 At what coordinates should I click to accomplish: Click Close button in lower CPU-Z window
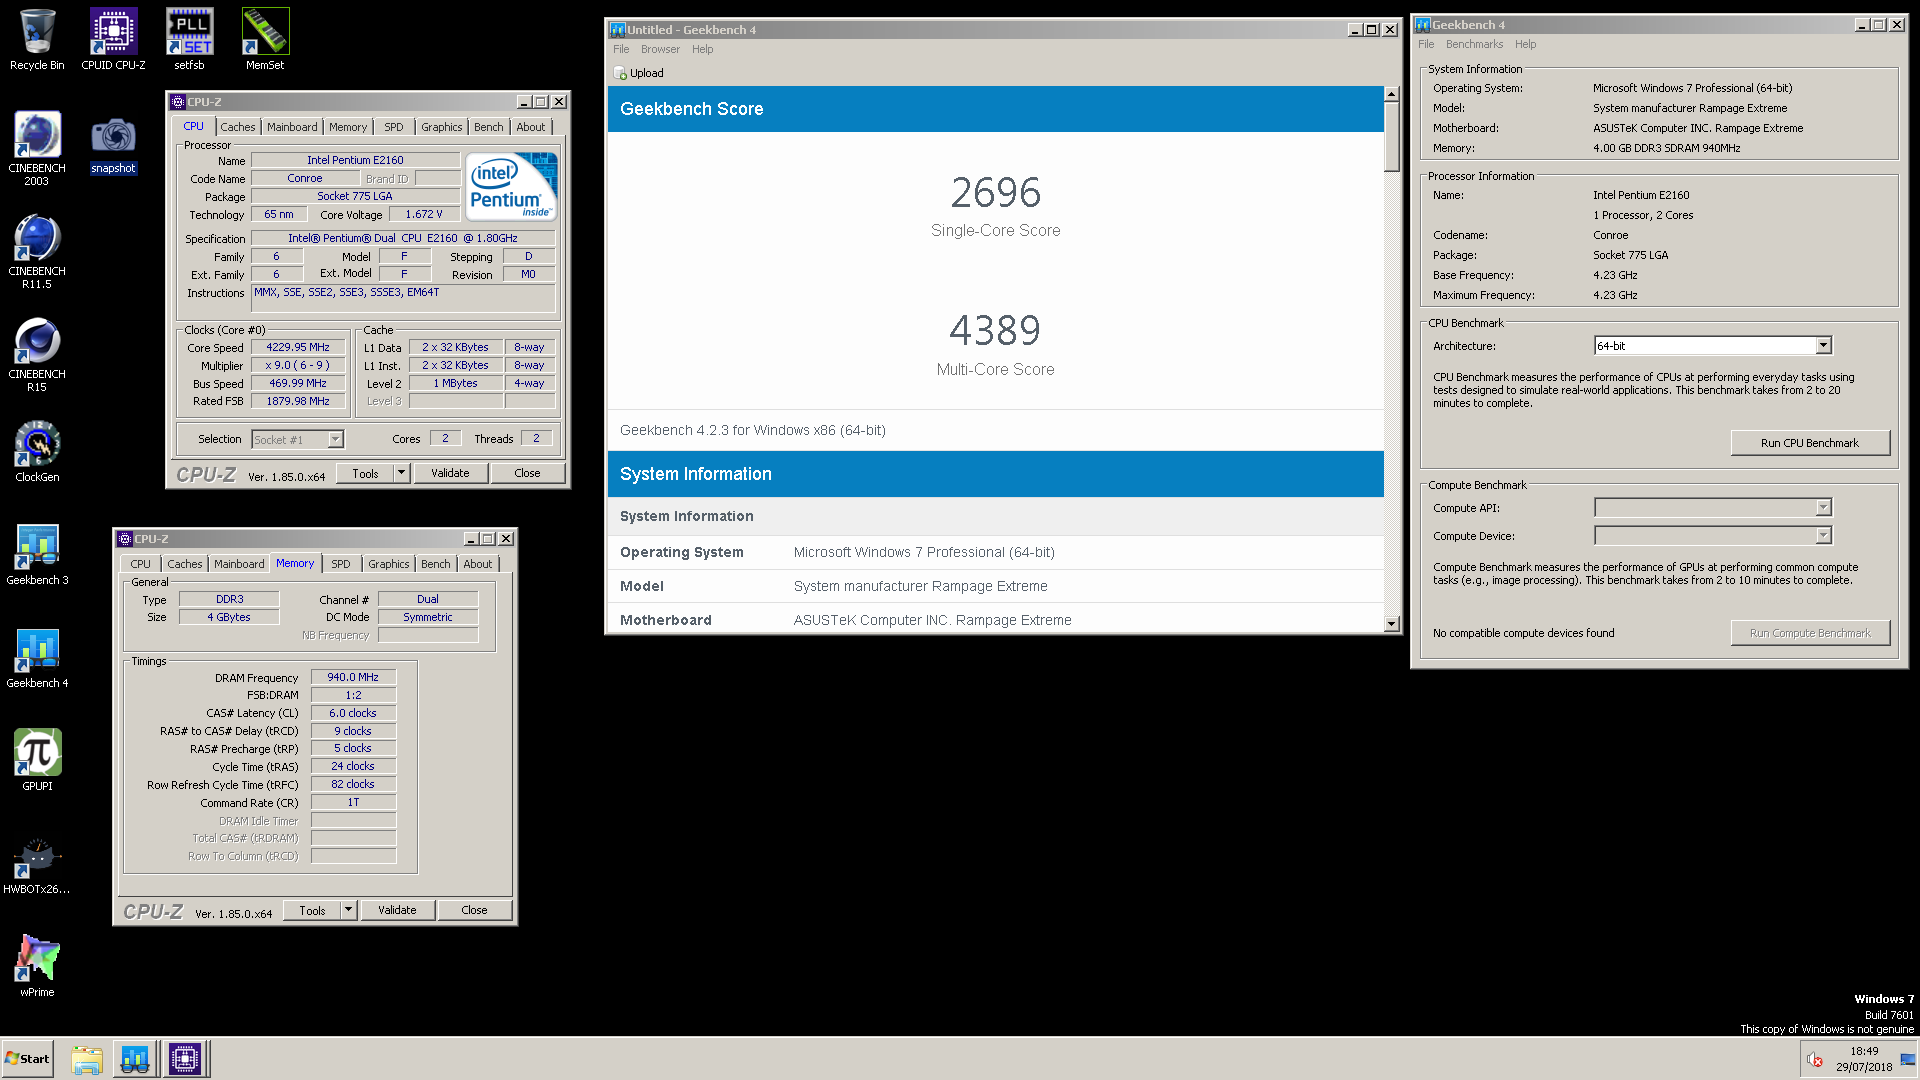474,910
